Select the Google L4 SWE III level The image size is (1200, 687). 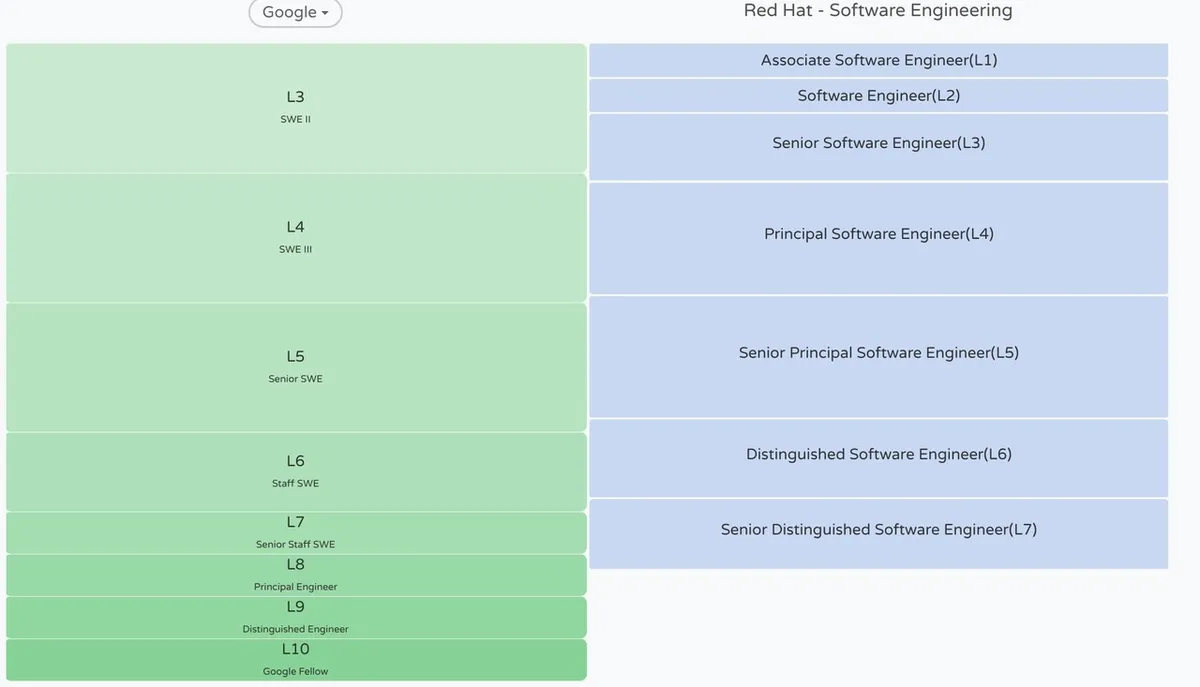[296, 237]
